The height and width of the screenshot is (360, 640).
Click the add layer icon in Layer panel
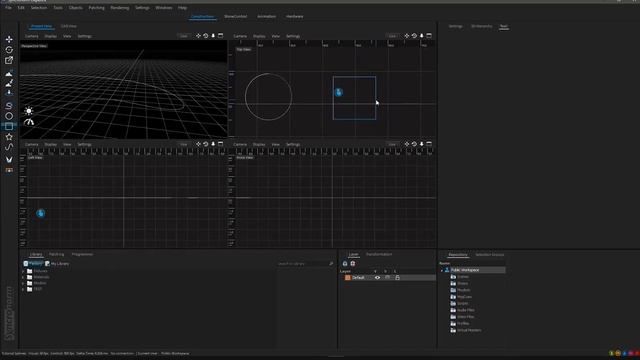click(345, 264)
